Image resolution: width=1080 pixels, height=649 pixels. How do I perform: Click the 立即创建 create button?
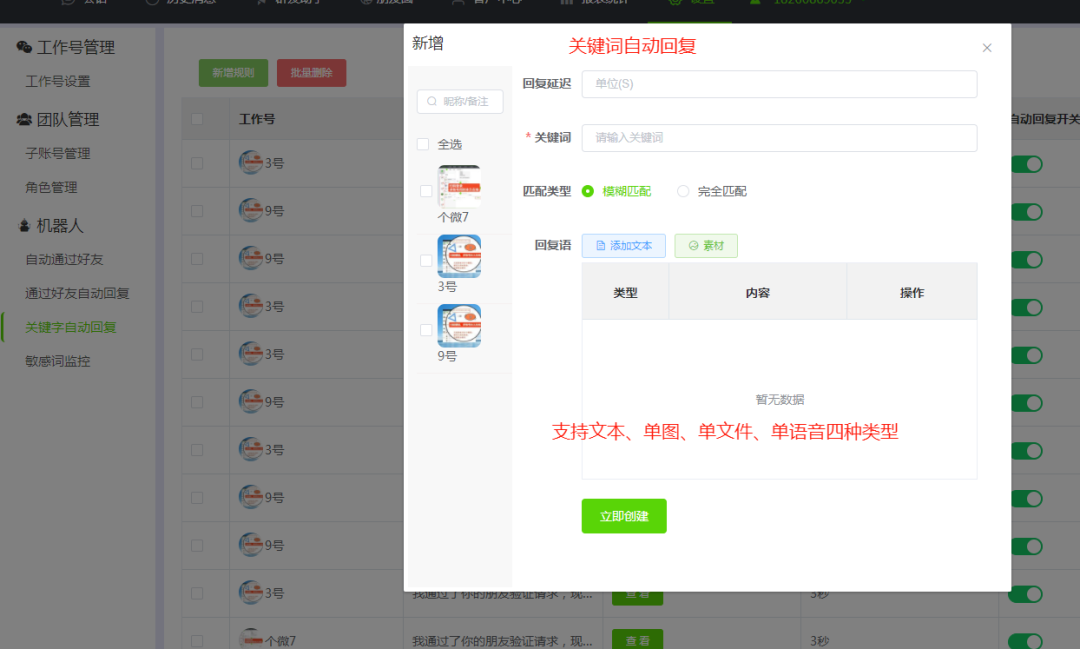point(624,516)
